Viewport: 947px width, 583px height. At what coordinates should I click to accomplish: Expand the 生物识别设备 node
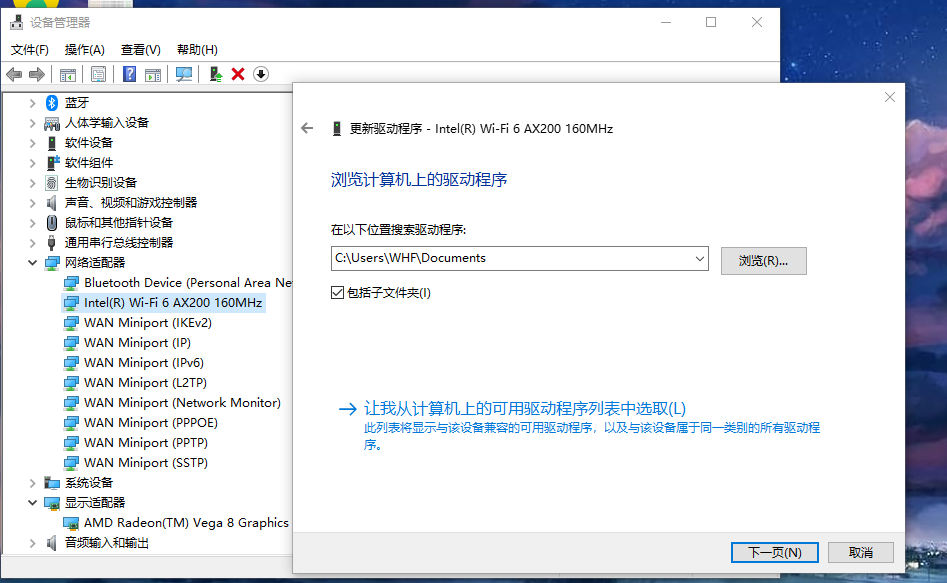click(x=33, y=183)
